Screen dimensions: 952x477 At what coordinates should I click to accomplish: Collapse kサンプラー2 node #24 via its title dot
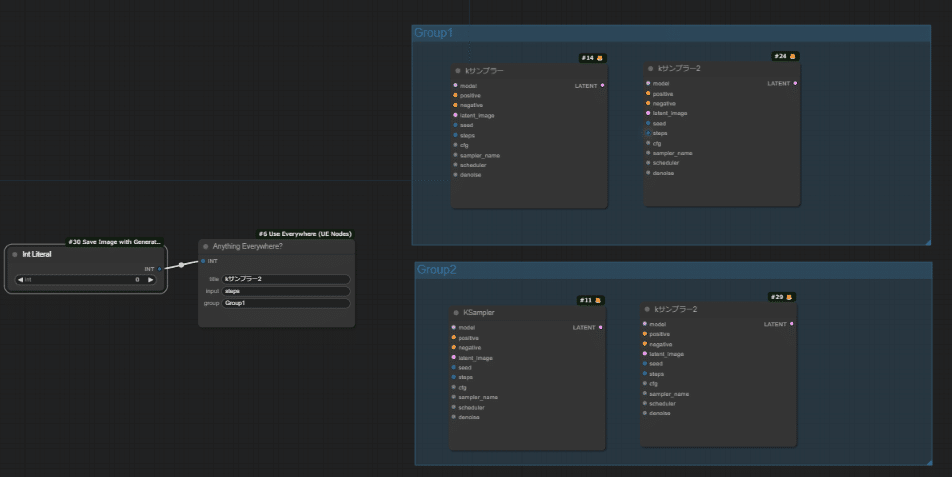[651, 69]
